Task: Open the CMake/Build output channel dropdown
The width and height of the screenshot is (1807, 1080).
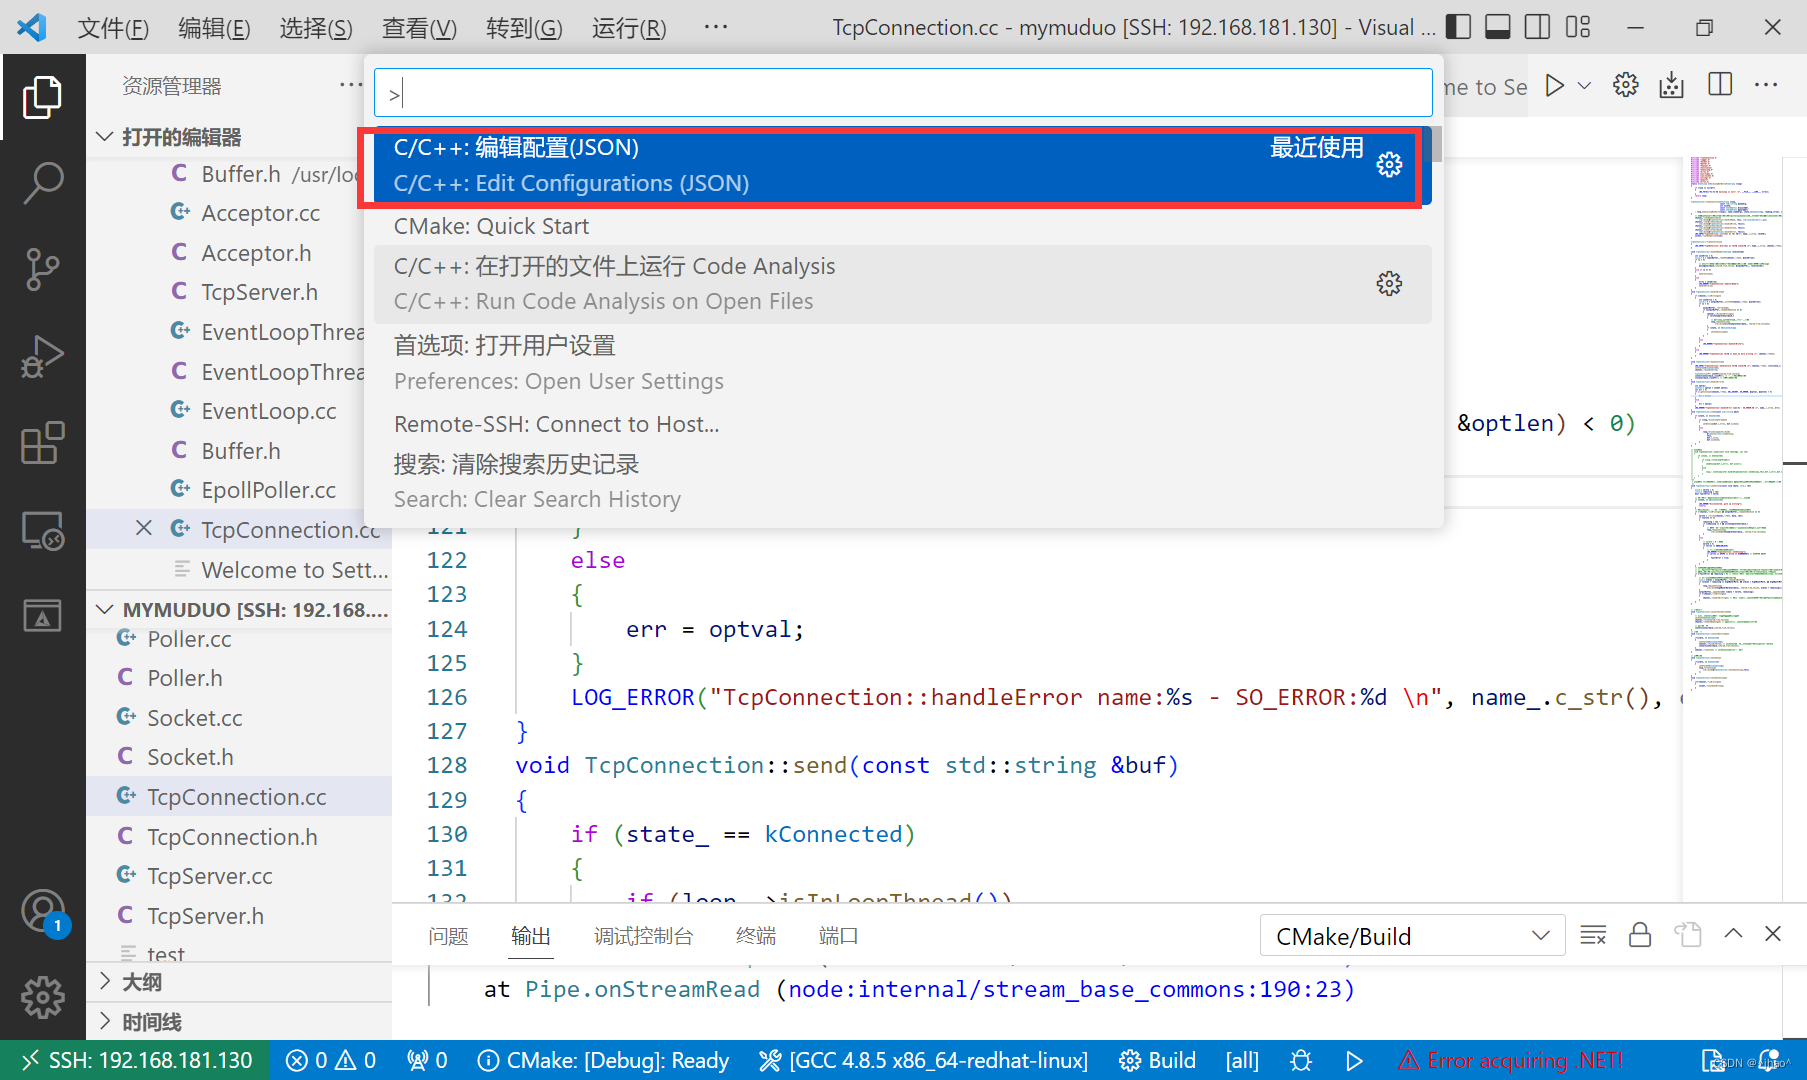Action: pos(1411,935)
